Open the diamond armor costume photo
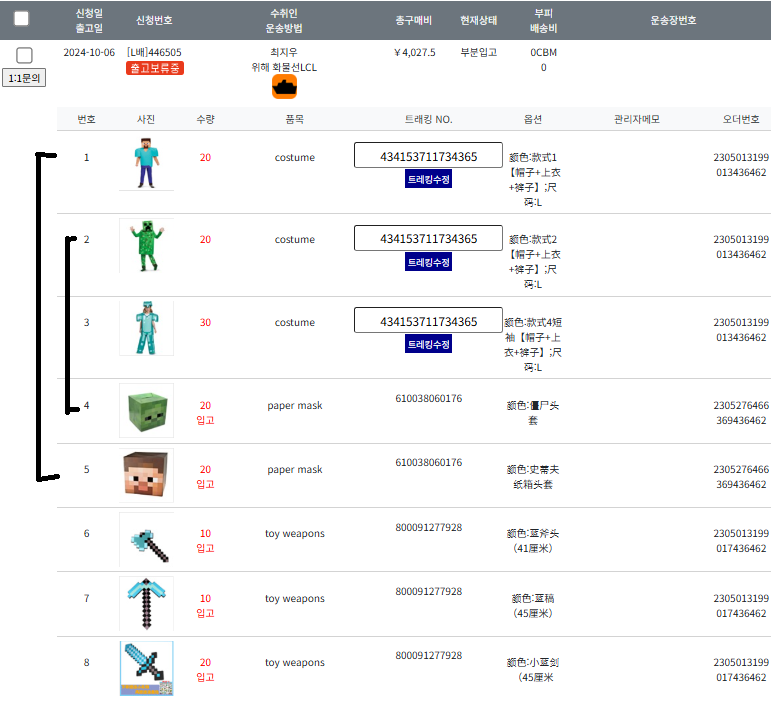 [146, 328]
